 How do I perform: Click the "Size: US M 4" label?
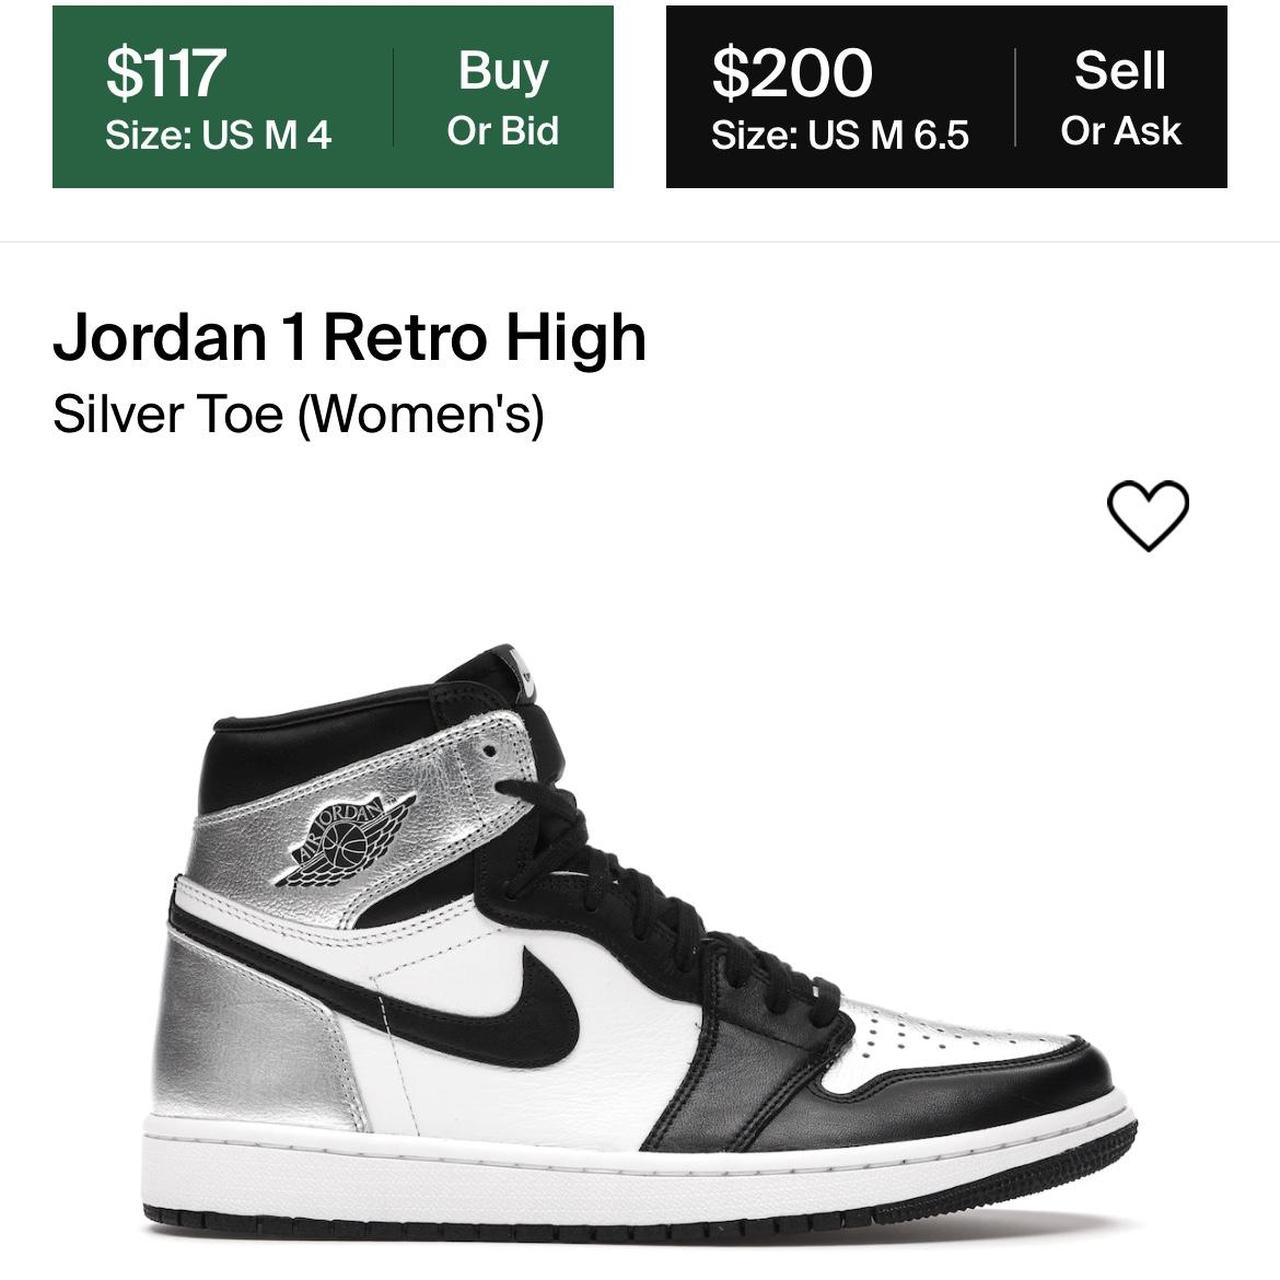point(218,135)
